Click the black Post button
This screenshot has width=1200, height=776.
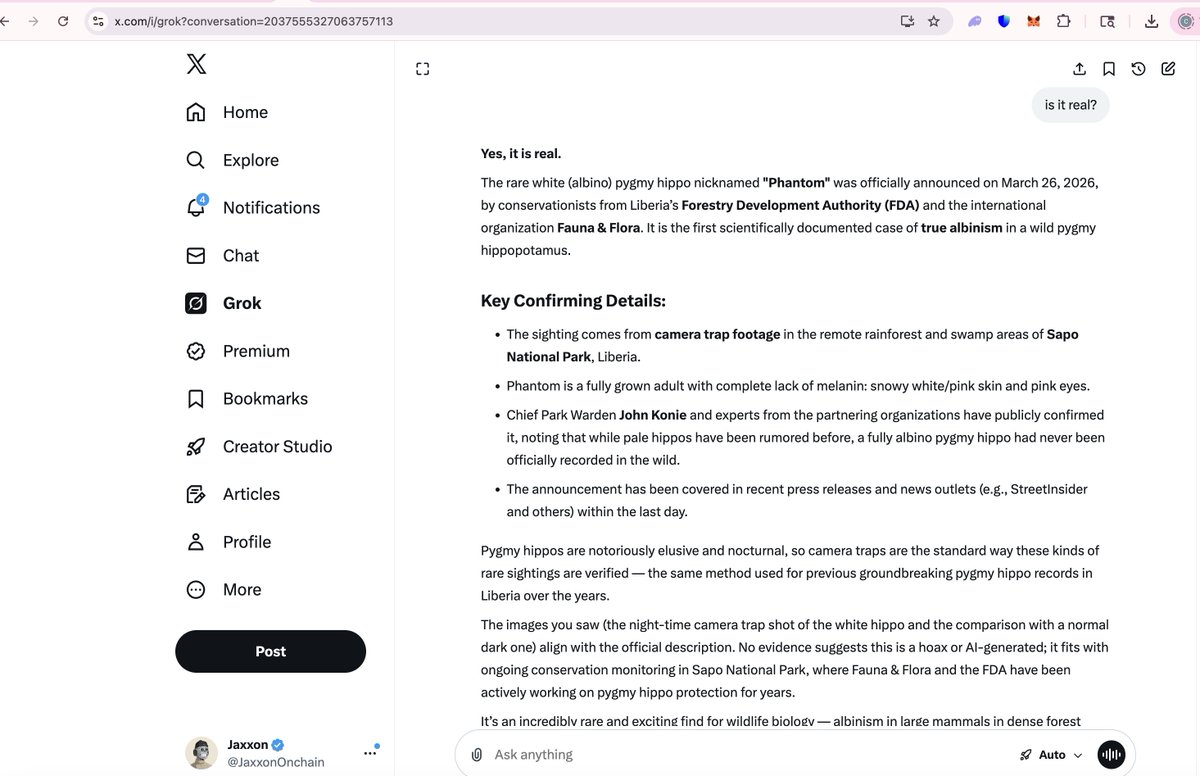[x=270, y=651]
